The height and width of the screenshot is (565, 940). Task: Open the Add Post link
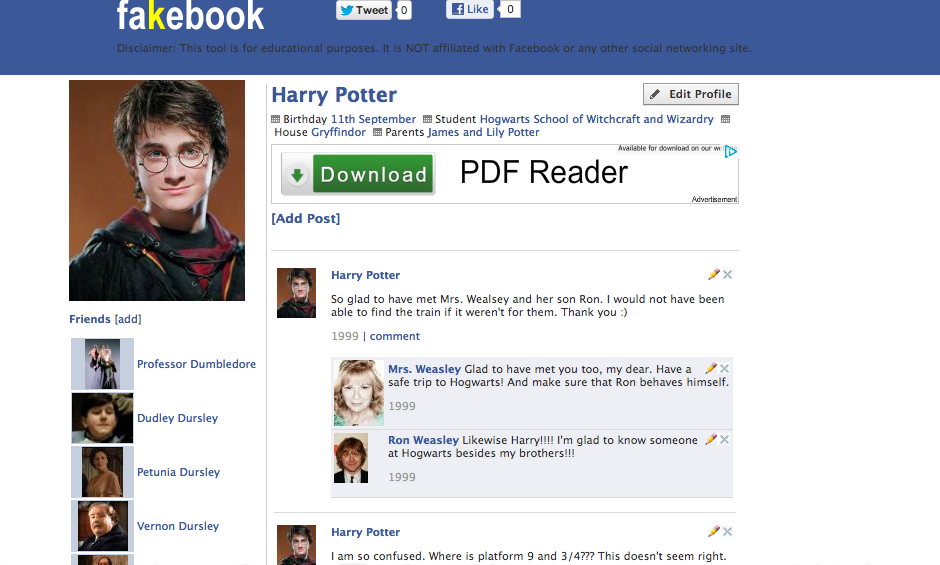(306, 218)
